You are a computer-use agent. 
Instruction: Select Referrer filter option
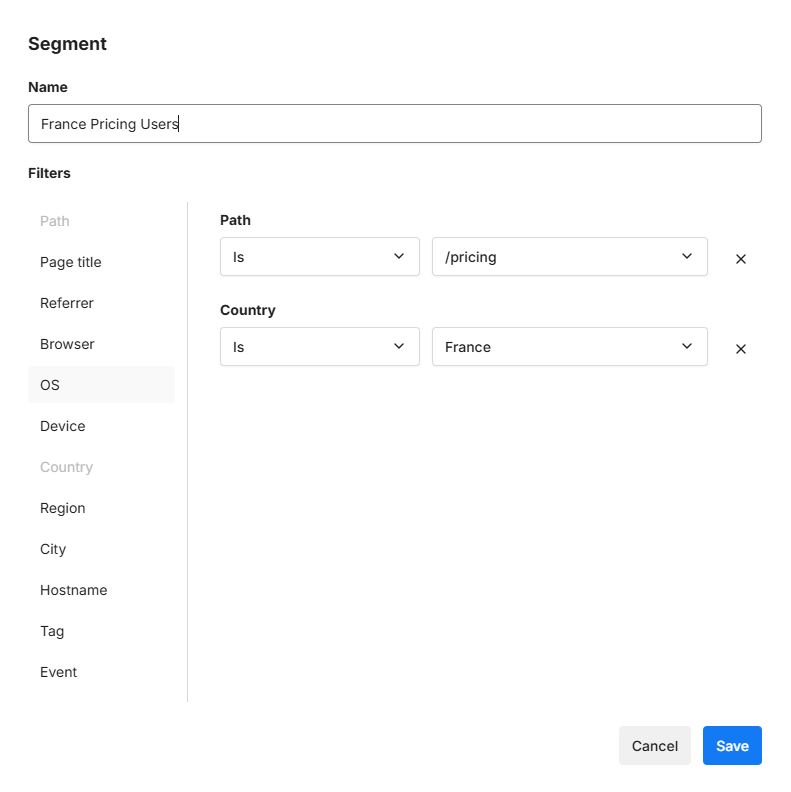click(67, 303)
